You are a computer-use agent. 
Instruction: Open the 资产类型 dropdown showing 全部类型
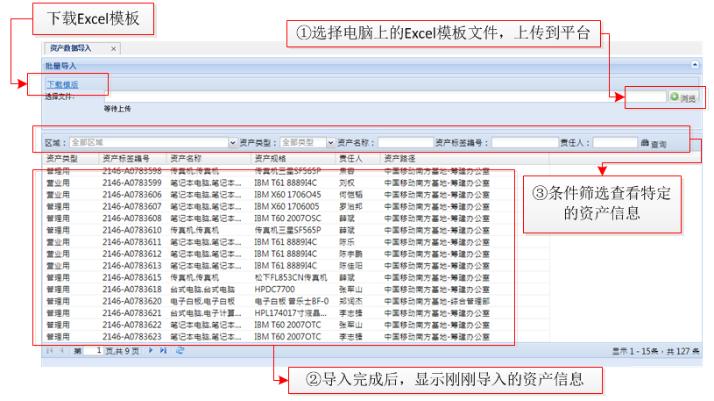pos(331,143)
